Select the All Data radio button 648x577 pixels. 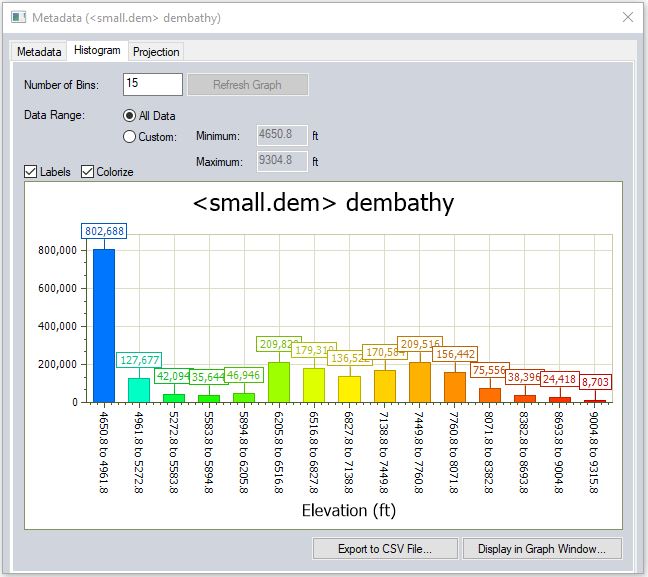[130, 116]
